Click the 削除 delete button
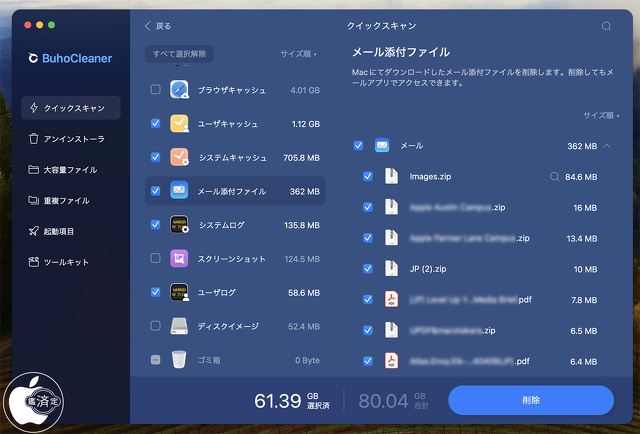The image size is (640, 434). pyautogui.click(x=531, y=400)
